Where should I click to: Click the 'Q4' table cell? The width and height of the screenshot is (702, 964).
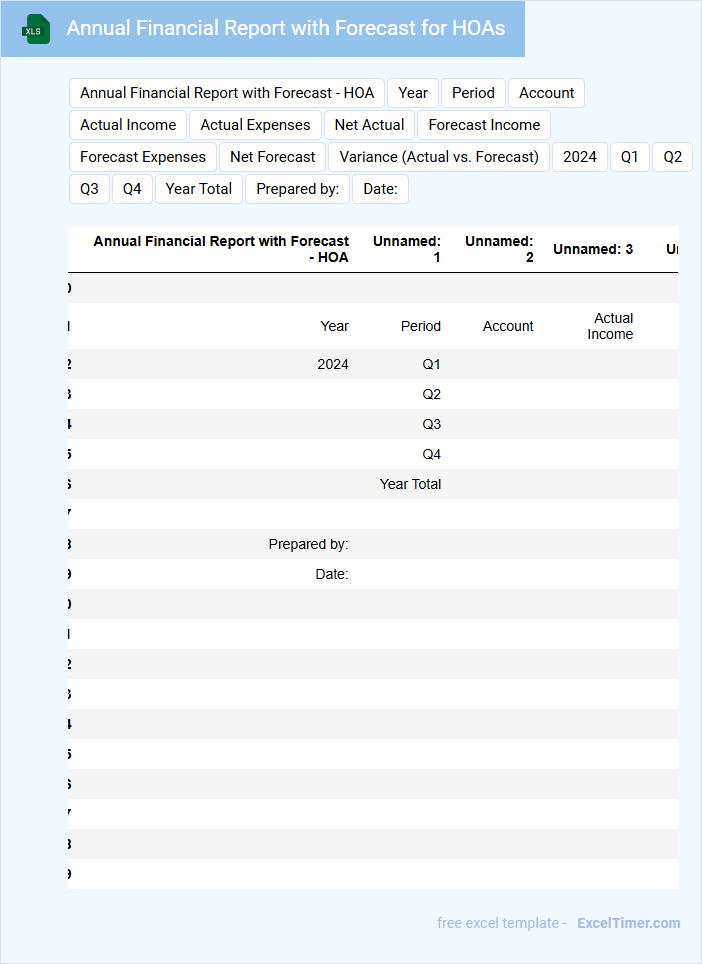click(x=431, y=454)
